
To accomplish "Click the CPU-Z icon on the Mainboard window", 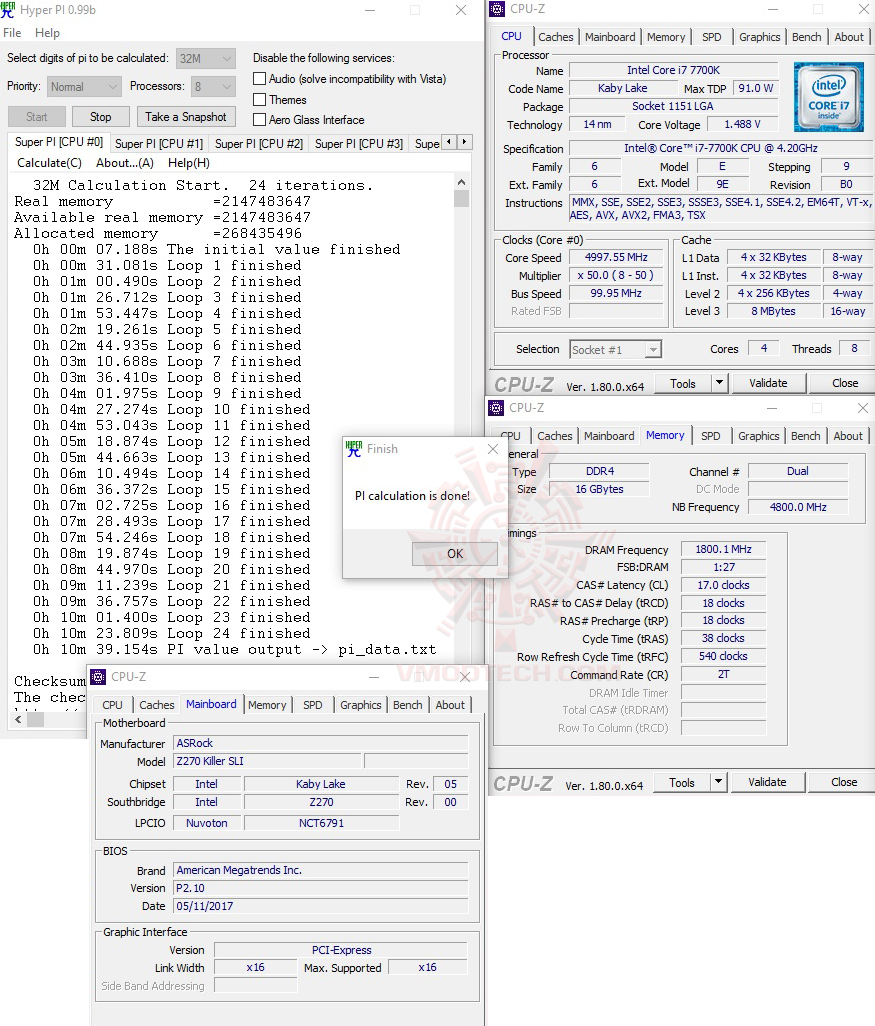I will (x=97, y=677).
